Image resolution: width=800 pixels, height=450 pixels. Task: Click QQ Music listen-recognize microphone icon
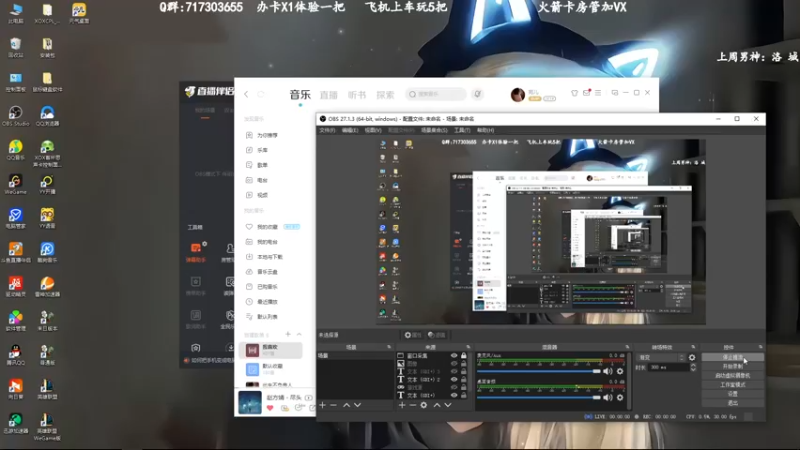click(478, 94)
